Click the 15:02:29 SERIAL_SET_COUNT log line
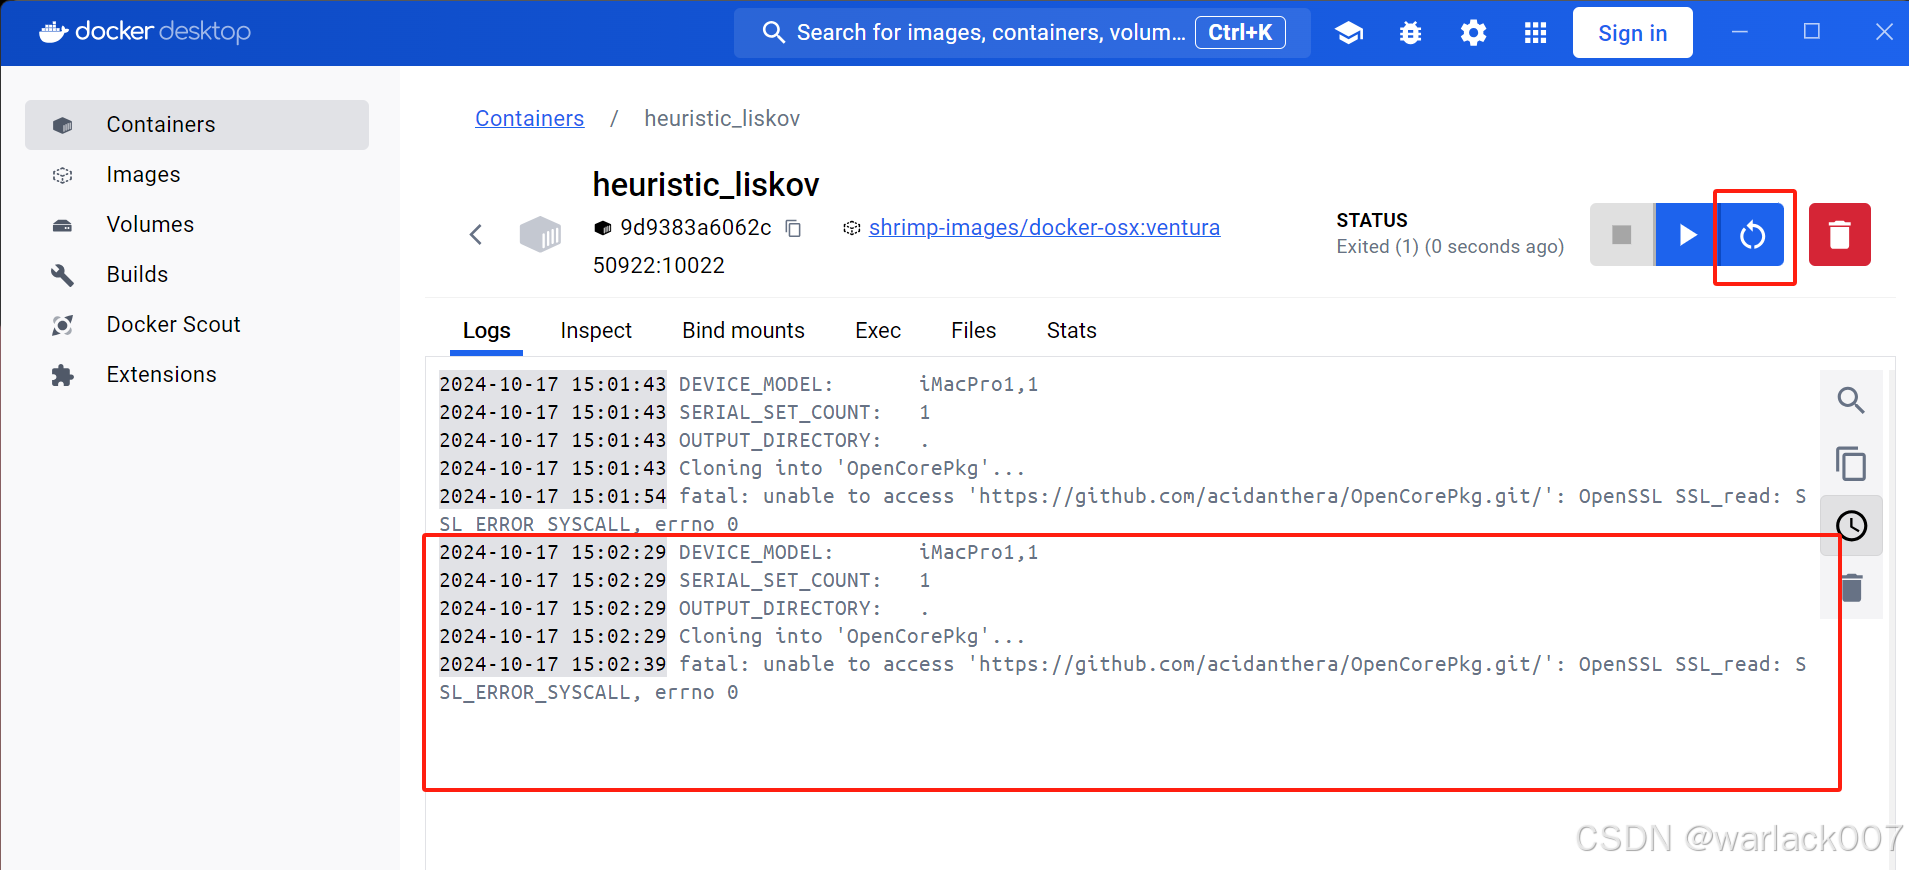This screenshot has width=1909, height=870. pyautogui.click(x=685, y=580)
